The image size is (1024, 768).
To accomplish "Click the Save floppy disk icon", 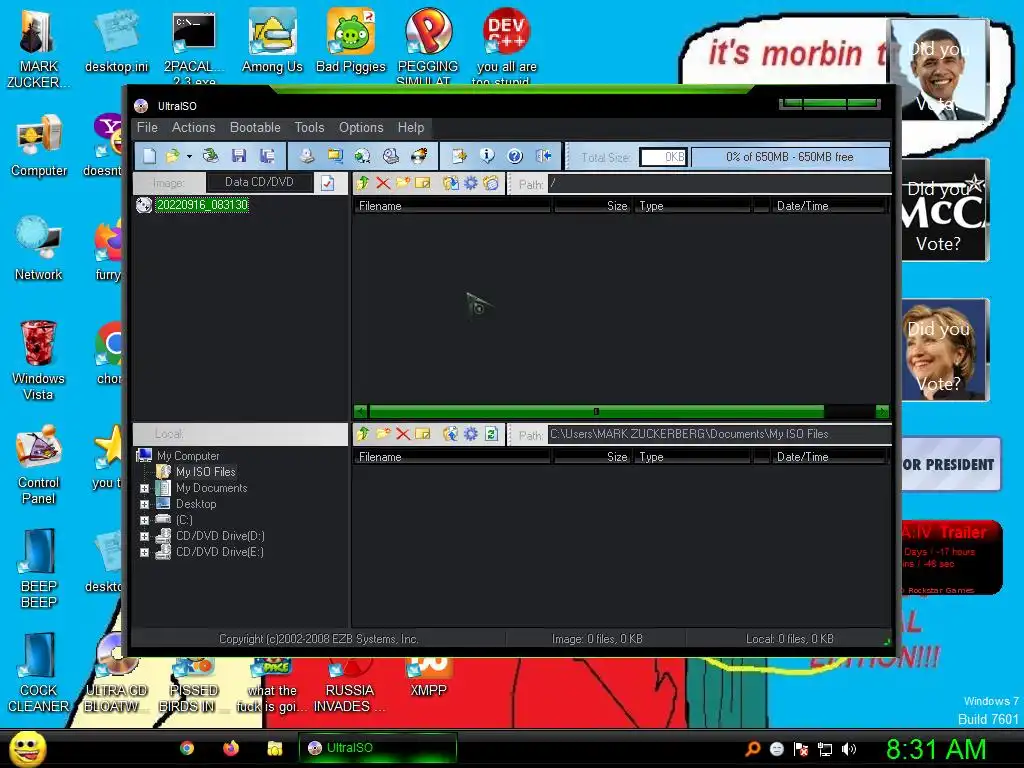I will [x=239, y=156].
